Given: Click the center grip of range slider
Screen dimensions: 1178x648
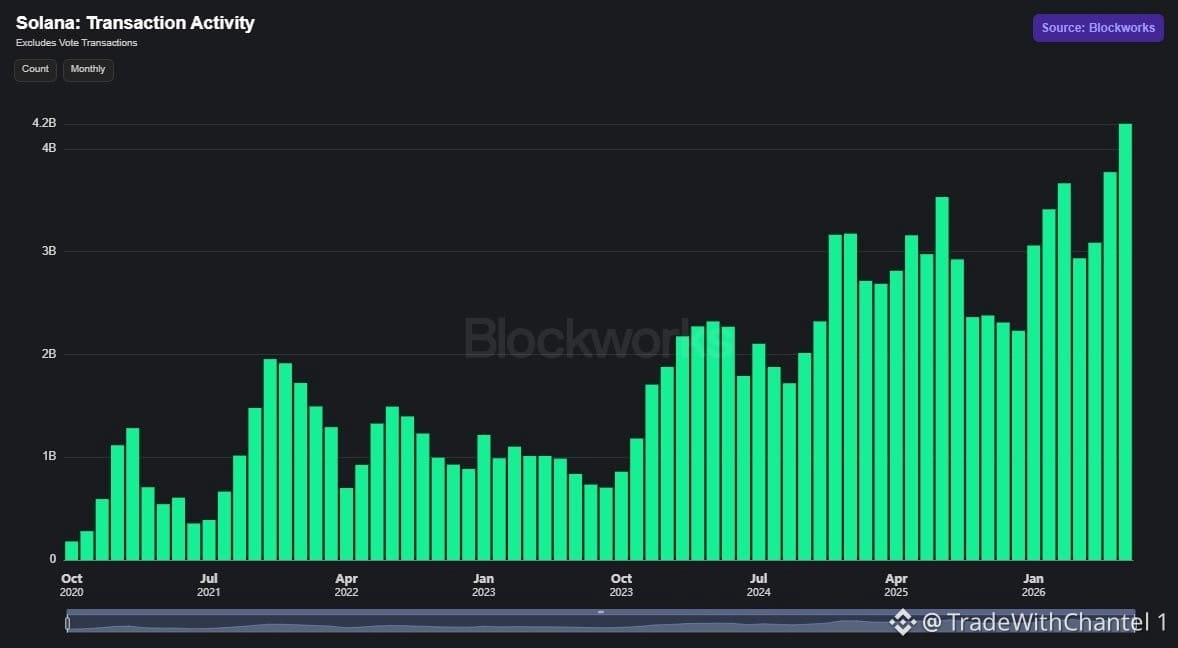Looking at the screenshot, I should tap(601, 612).
